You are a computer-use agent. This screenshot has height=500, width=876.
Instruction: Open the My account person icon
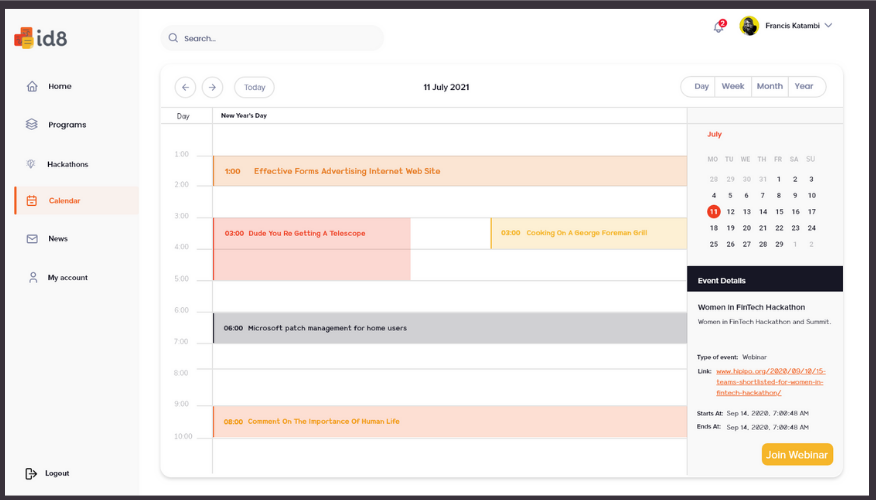33,277
